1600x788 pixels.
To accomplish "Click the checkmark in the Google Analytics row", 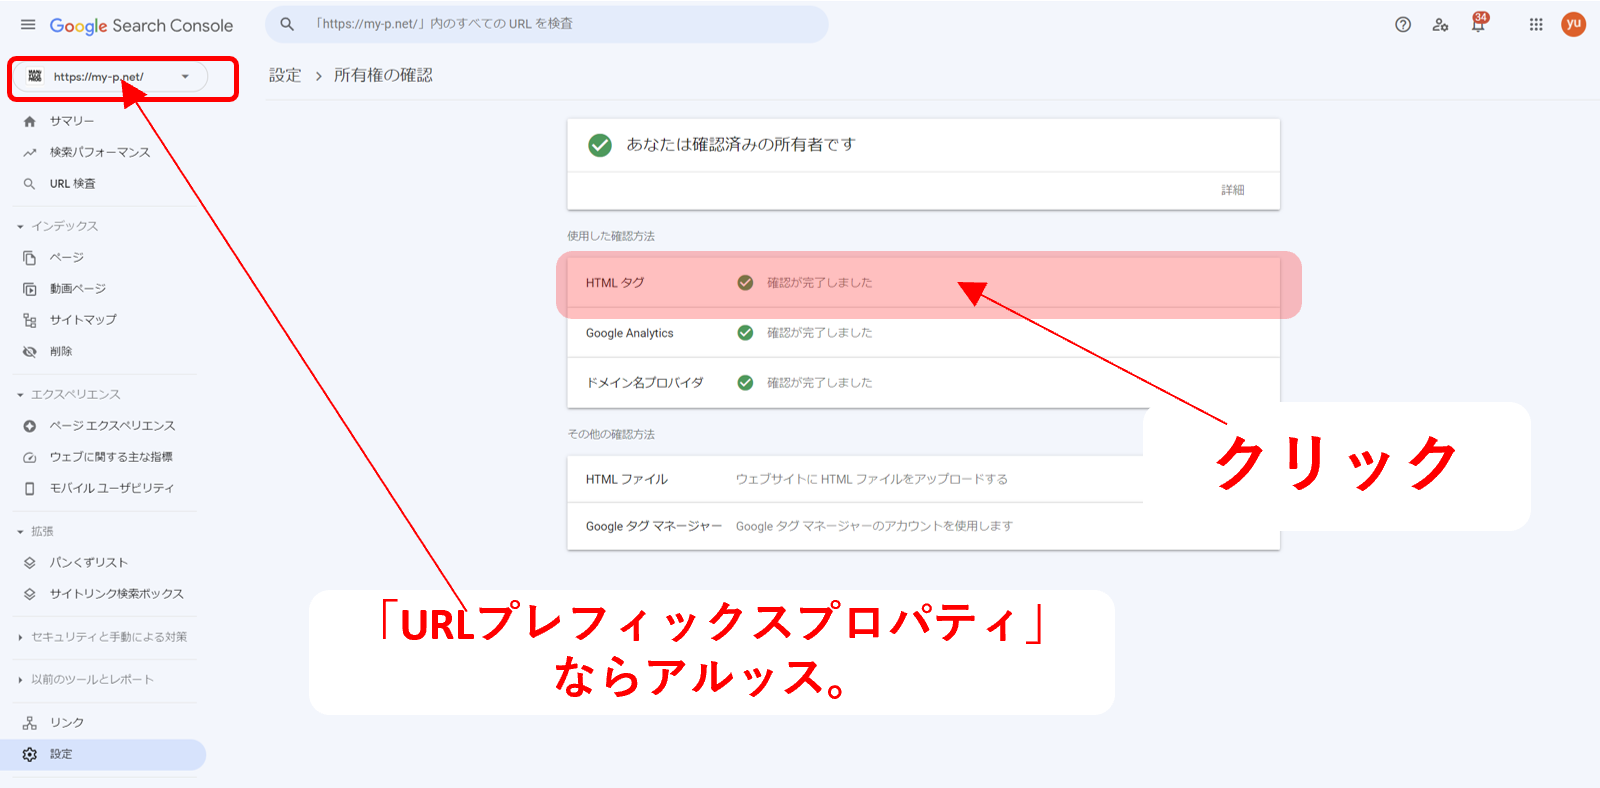I will 745,333.
